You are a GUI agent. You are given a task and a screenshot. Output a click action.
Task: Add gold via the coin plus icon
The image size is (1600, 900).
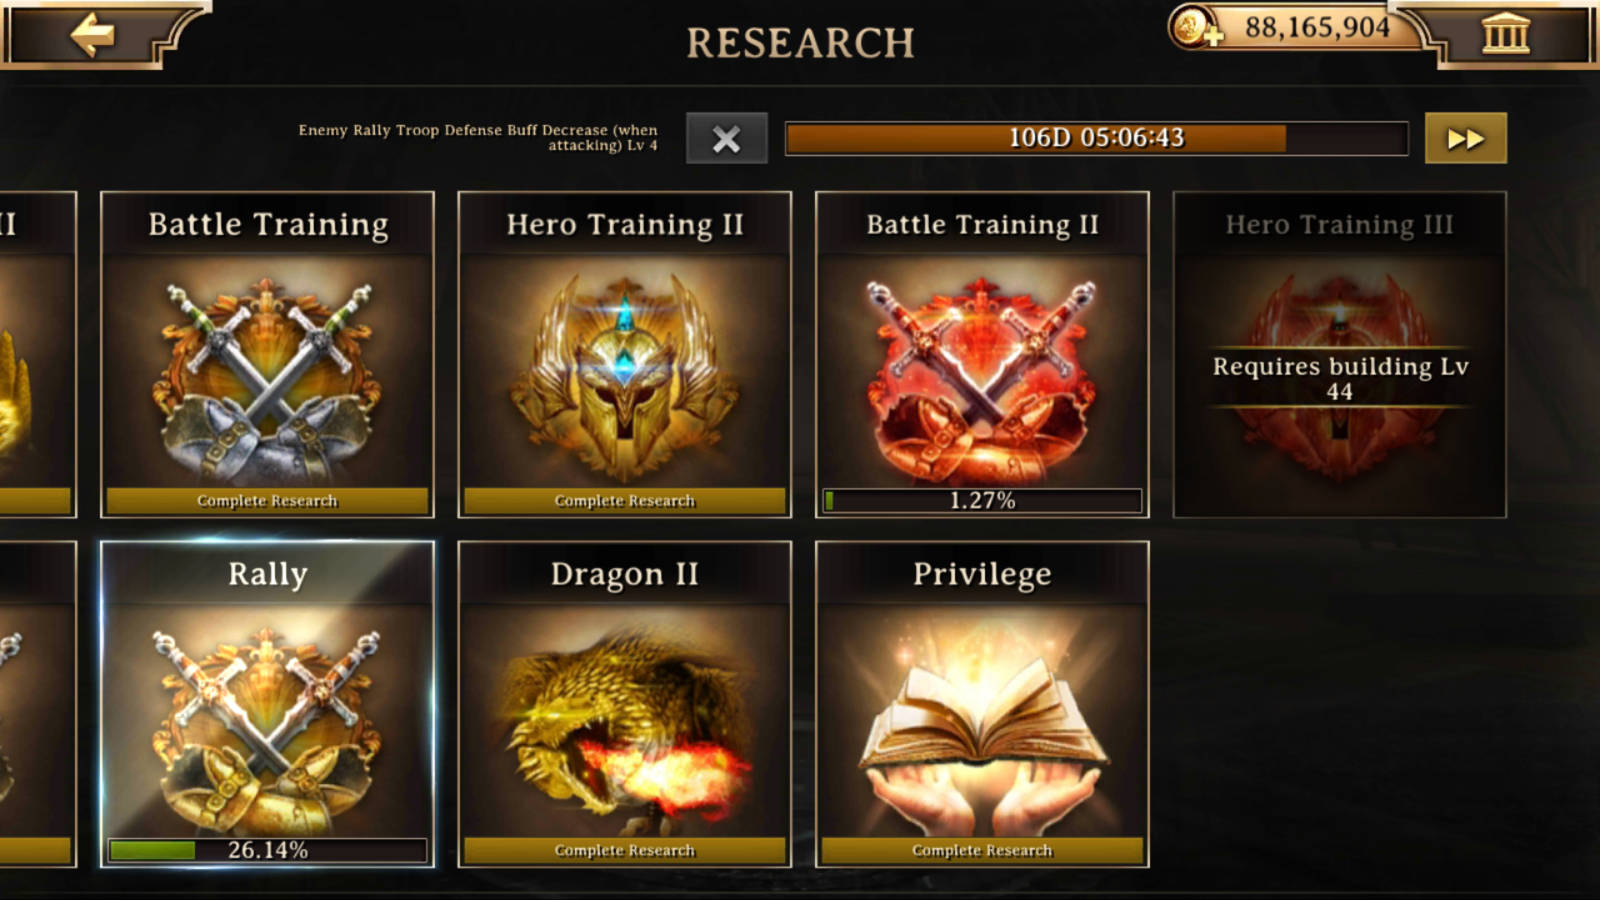1194,27
